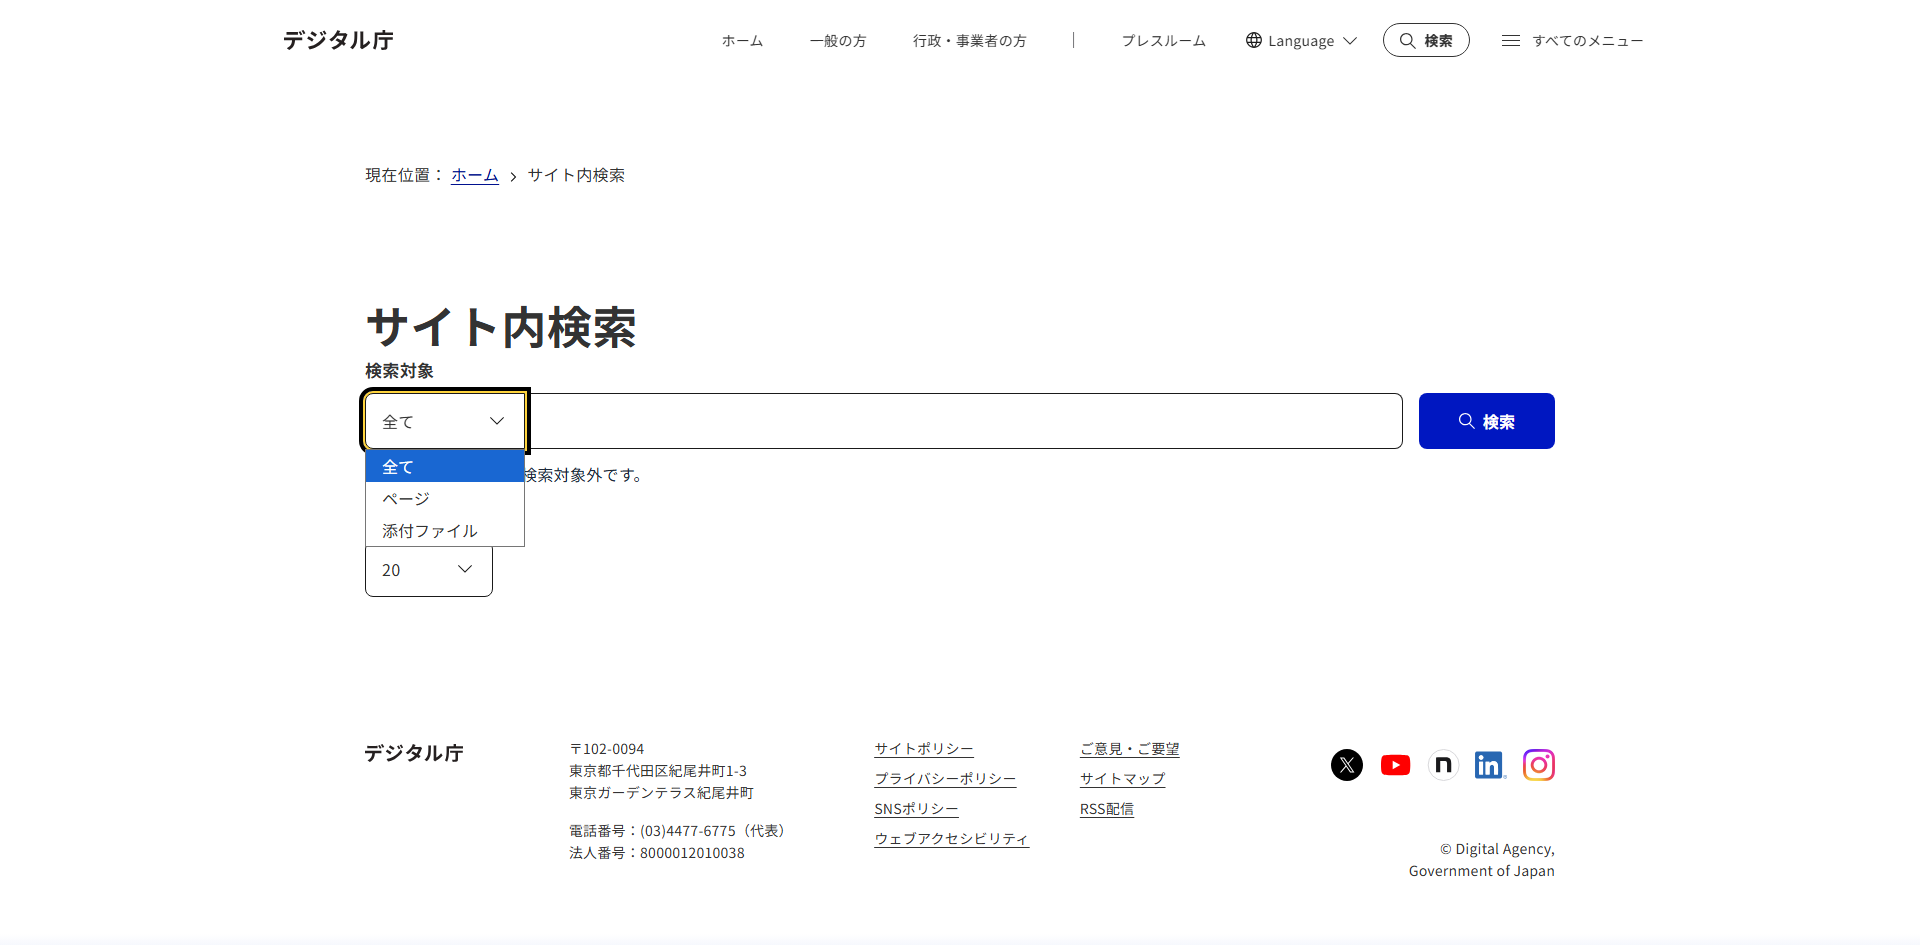Image resolution: width=1920 pixels, height=945 pixels.
Task: Expand the Language dropdown chevron
Action: coord(1350,40)
